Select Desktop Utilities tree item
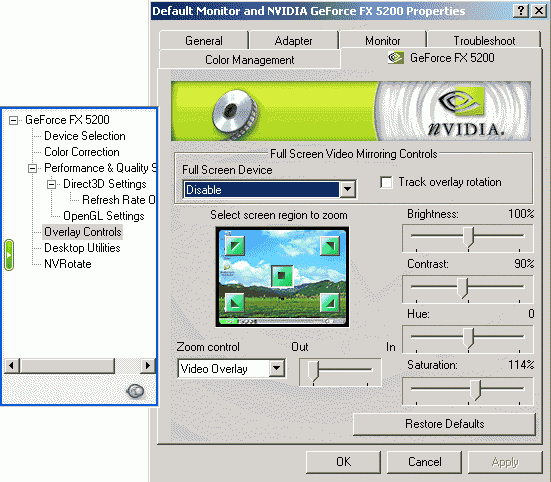The width and height of the screenshot is (551, 482). (82, 248)
